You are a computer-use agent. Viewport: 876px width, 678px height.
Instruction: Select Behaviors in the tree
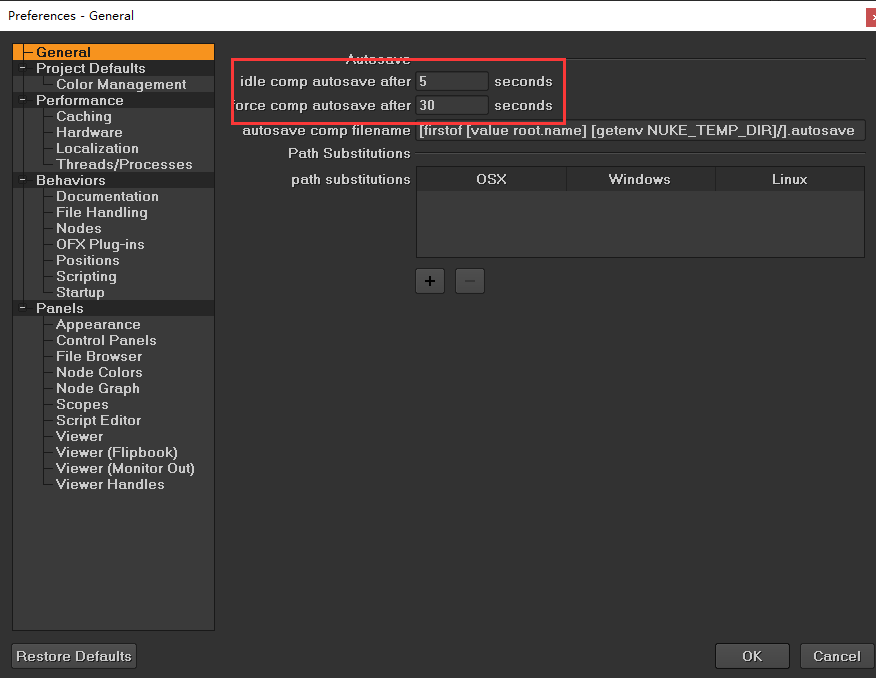coord(70,180)
